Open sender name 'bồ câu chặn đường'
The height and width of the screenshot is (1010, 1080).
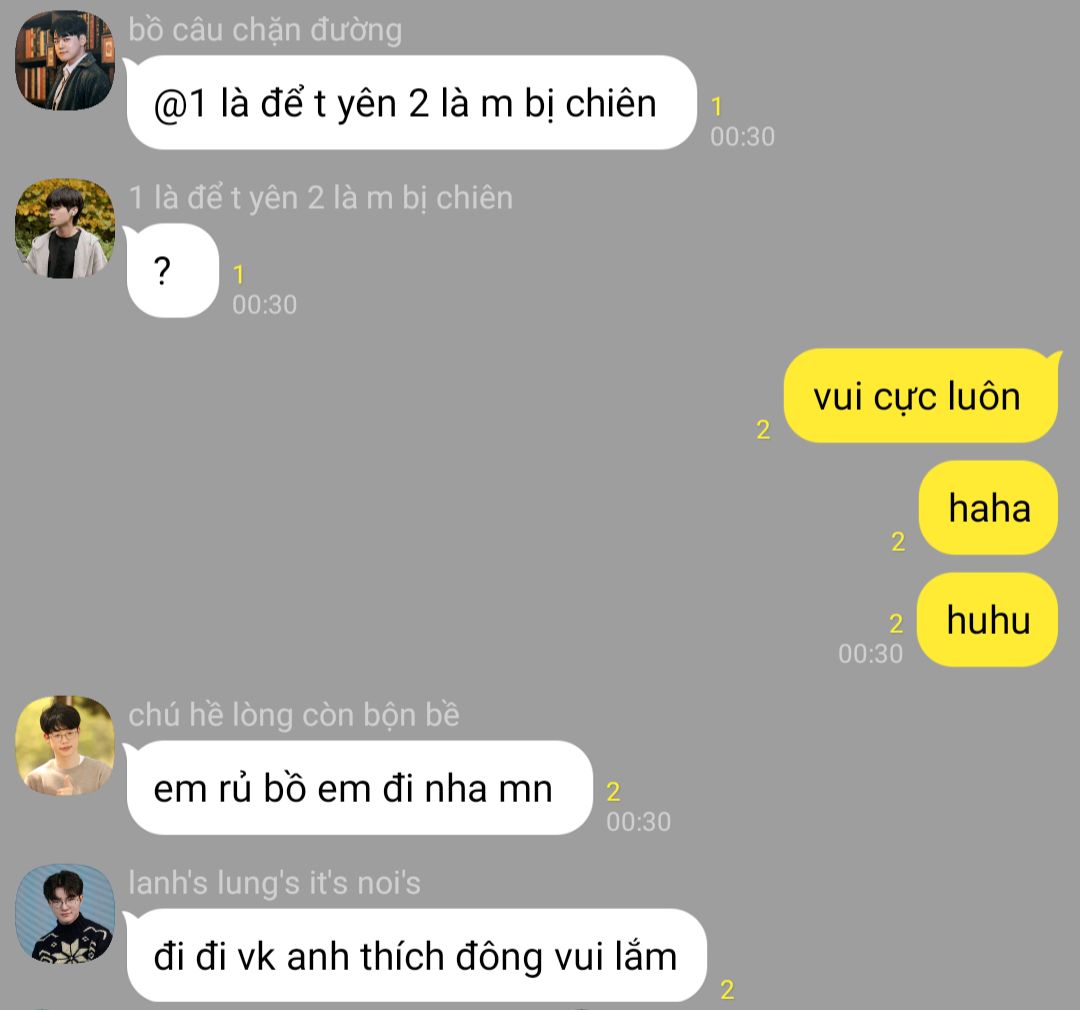click(265, 30)
